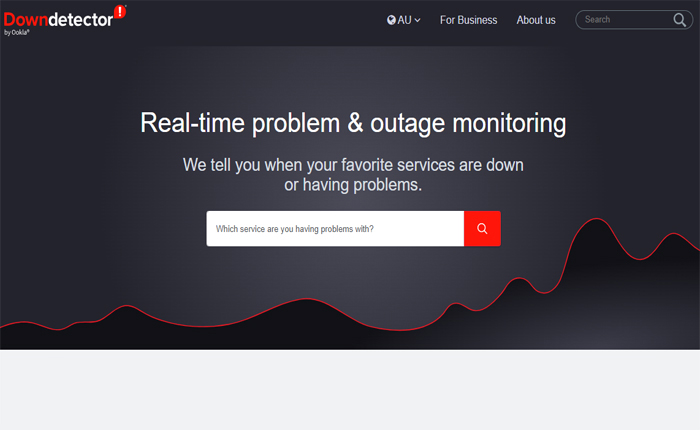700x430 pixels.
Task: Click the Downdetector logo wordmark
Action: click(x=58, y=17)
